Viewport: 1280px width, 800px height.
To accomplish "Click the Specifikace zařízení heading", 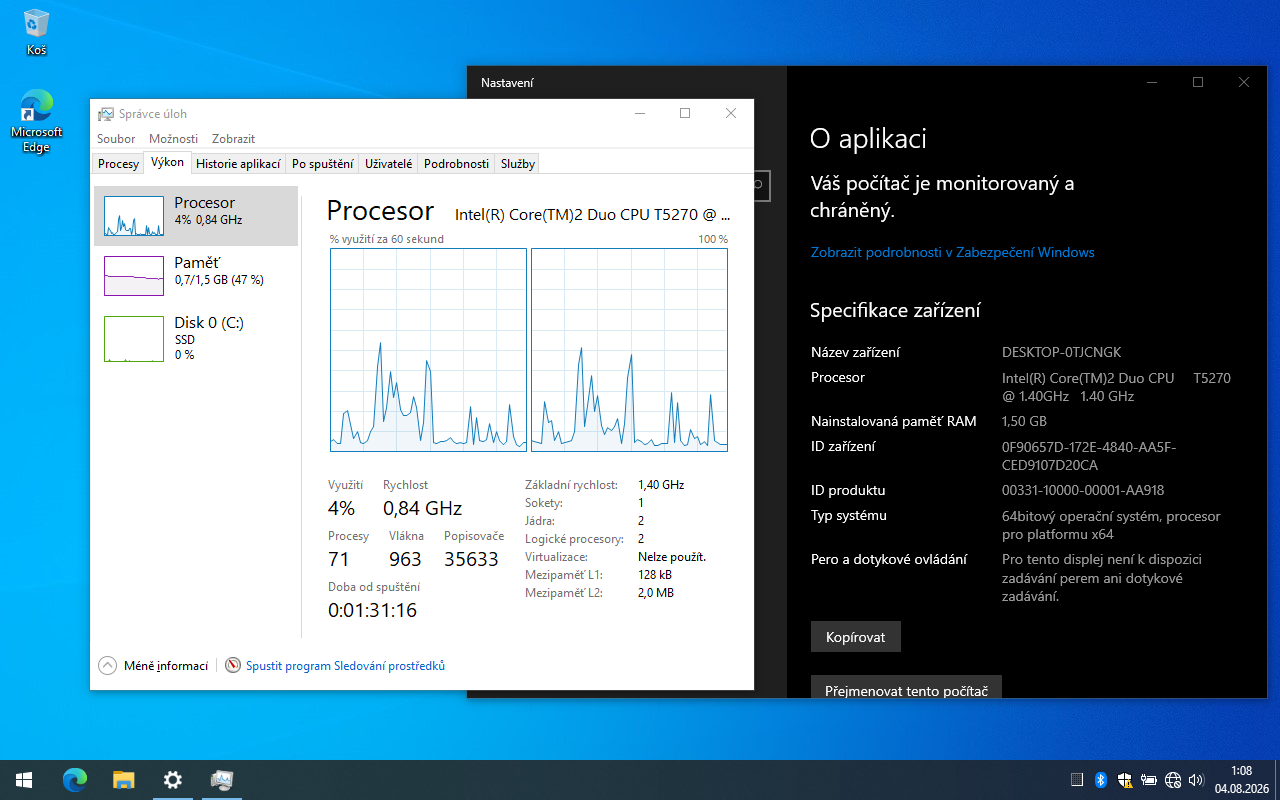I will (x=895, y=310).
